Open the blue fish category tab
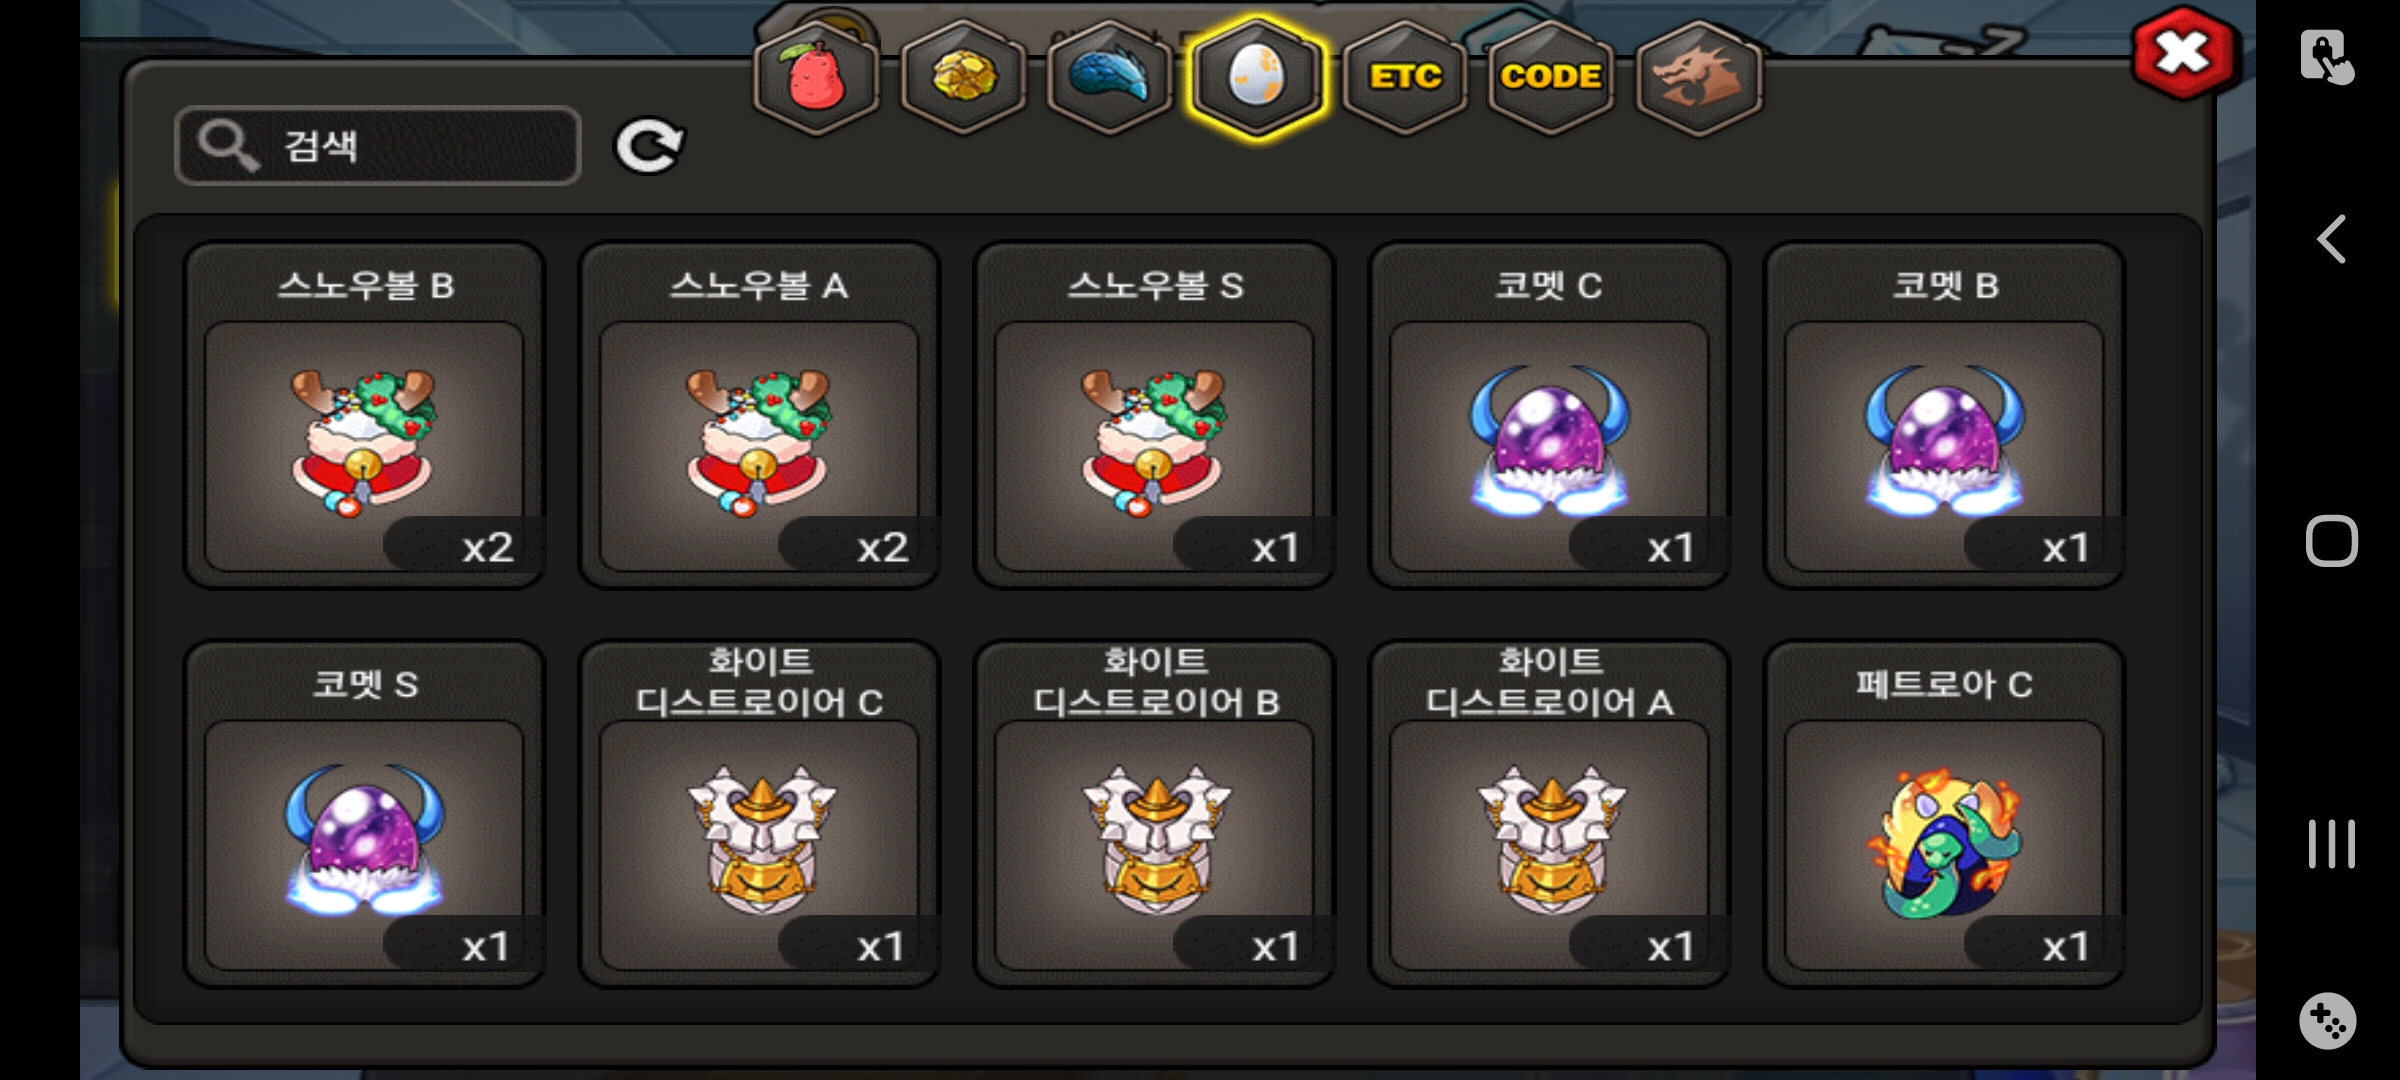The height and width of the screenshot is (1080, 2400). click(x=1110, y=78)
